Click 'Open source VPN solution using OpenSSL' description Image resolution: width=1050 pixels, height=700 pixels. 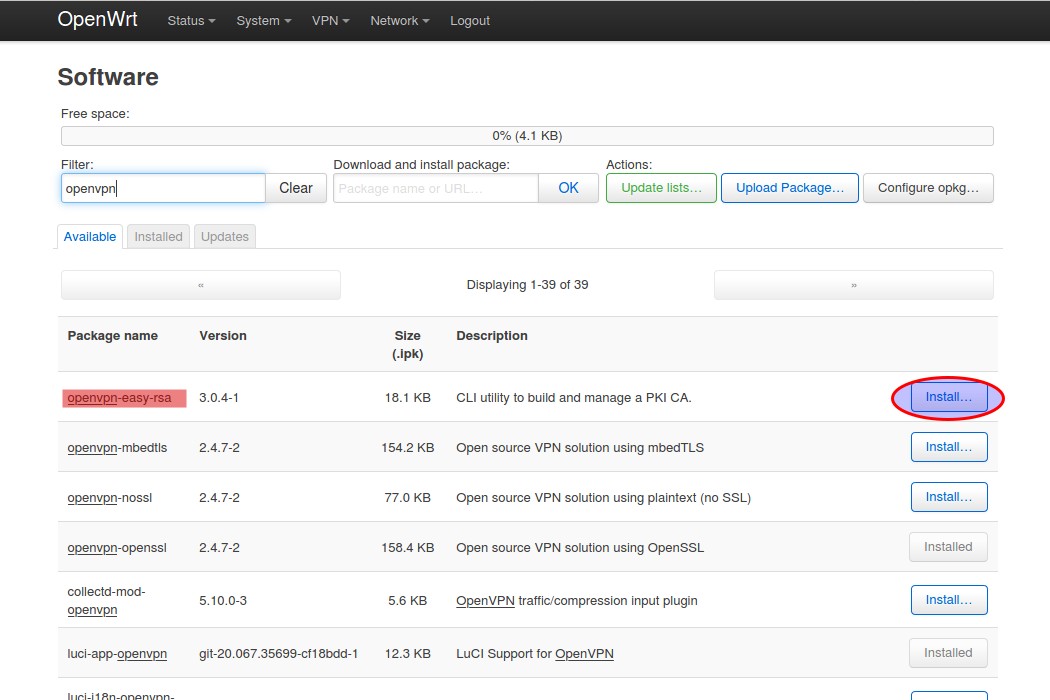pyautogui.click(x=580, y=548)
